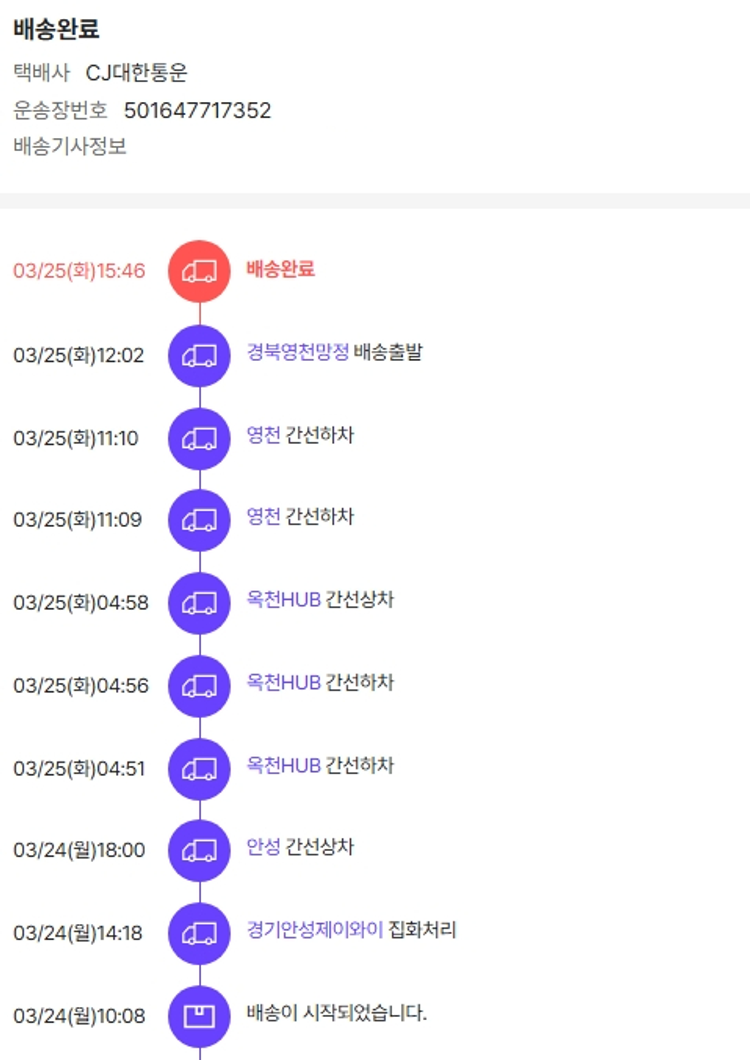Click truck icon for 경기안성제이와이 집화처리
This screenshot has height=1060, width=750.
click(199, 933)
